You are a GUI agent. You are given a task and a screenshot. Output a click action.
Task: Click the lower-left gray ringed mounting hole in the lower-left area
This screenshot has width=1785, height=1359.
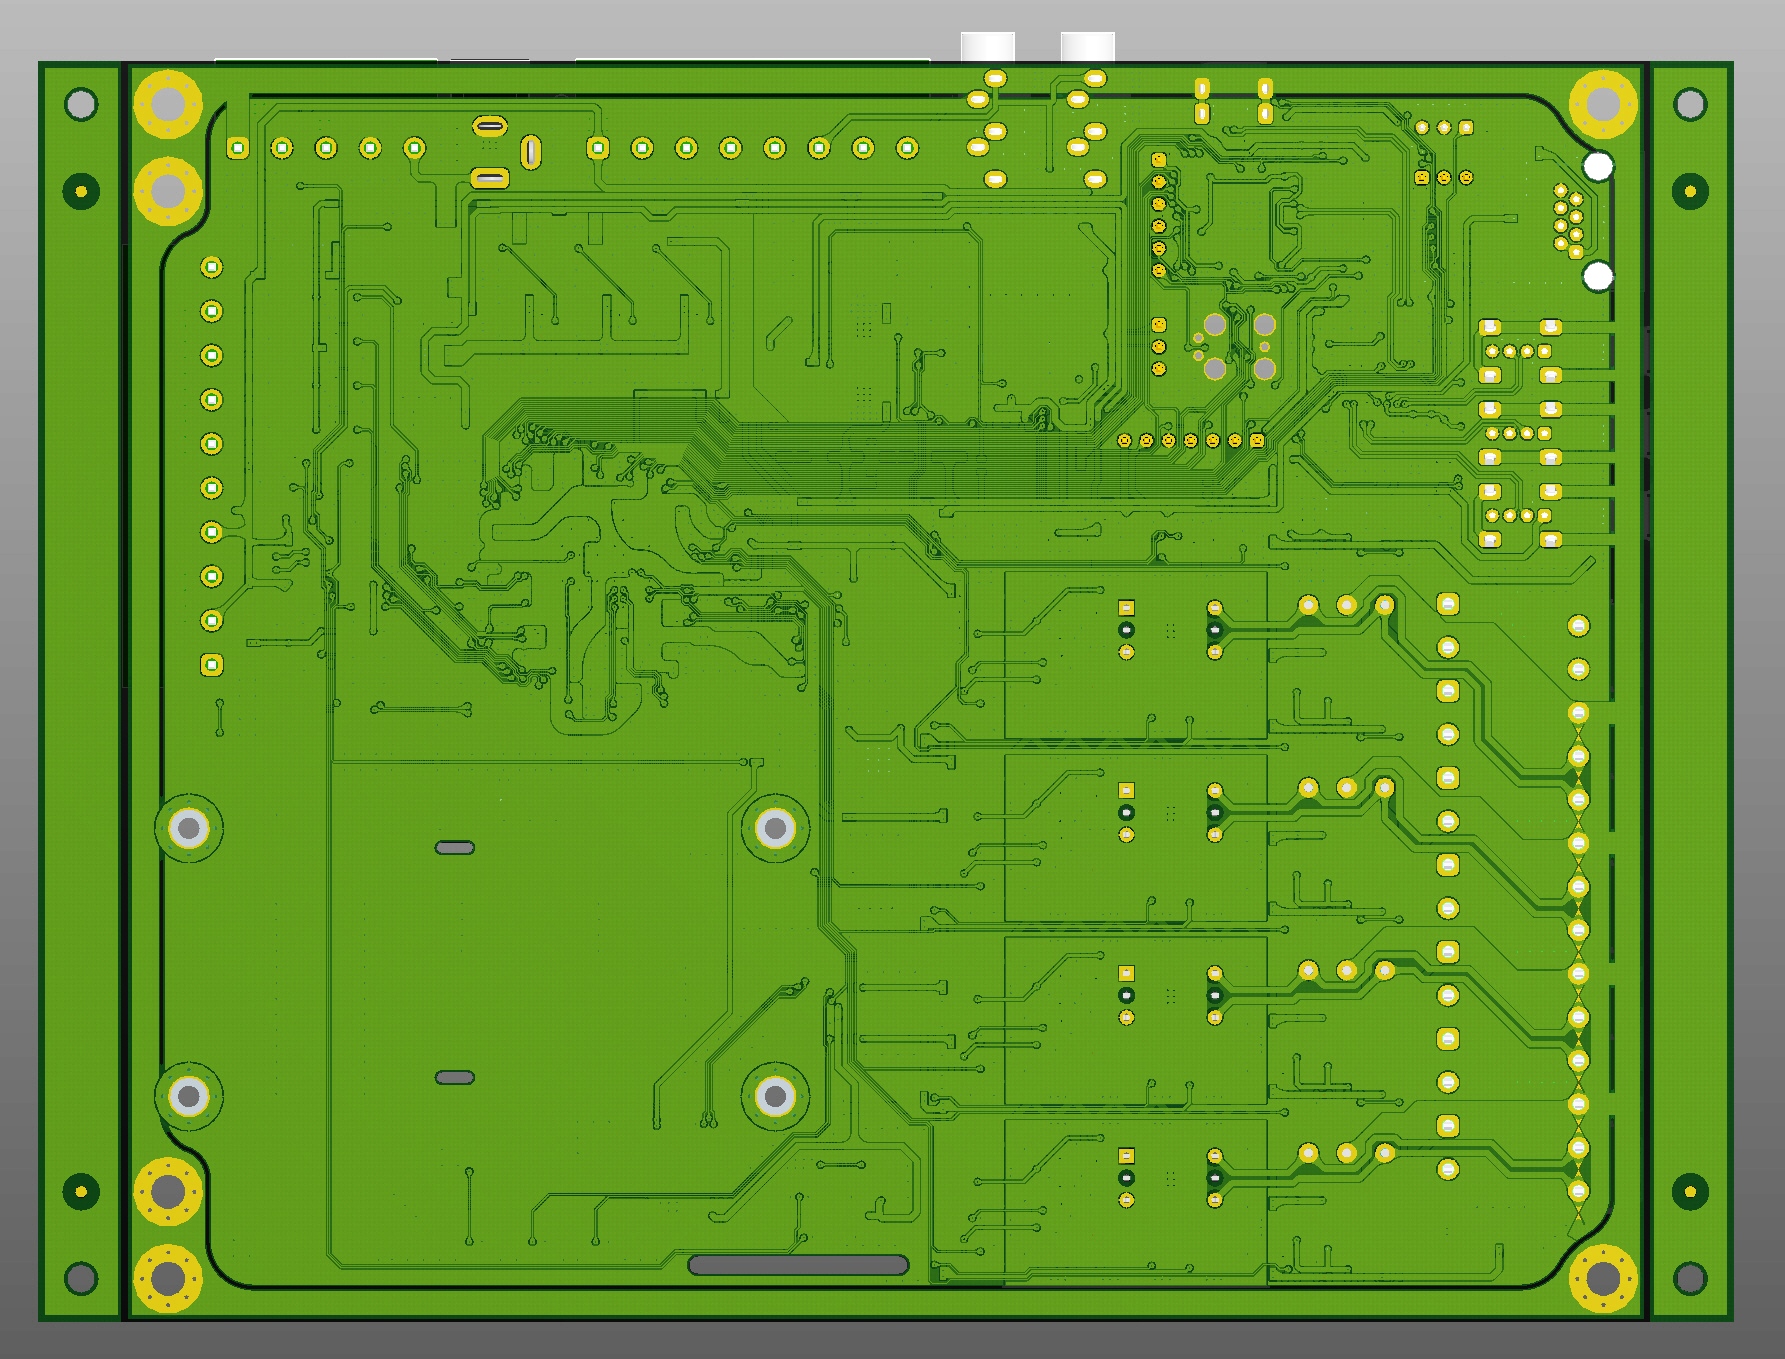pyautogui.click(x=189, y=1097)
